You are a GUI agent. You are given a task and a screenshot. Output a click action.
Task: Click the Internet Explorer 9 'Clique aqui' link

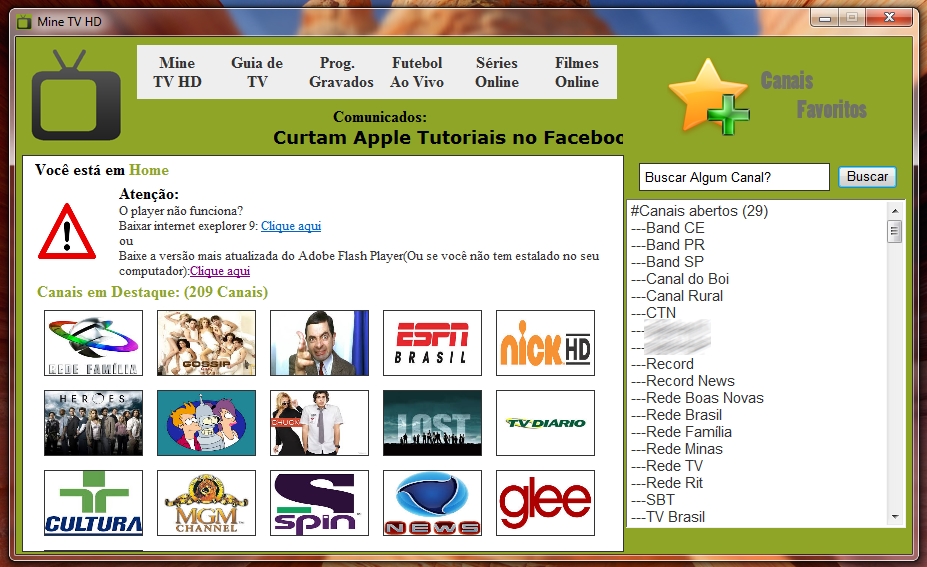point(291,226)
